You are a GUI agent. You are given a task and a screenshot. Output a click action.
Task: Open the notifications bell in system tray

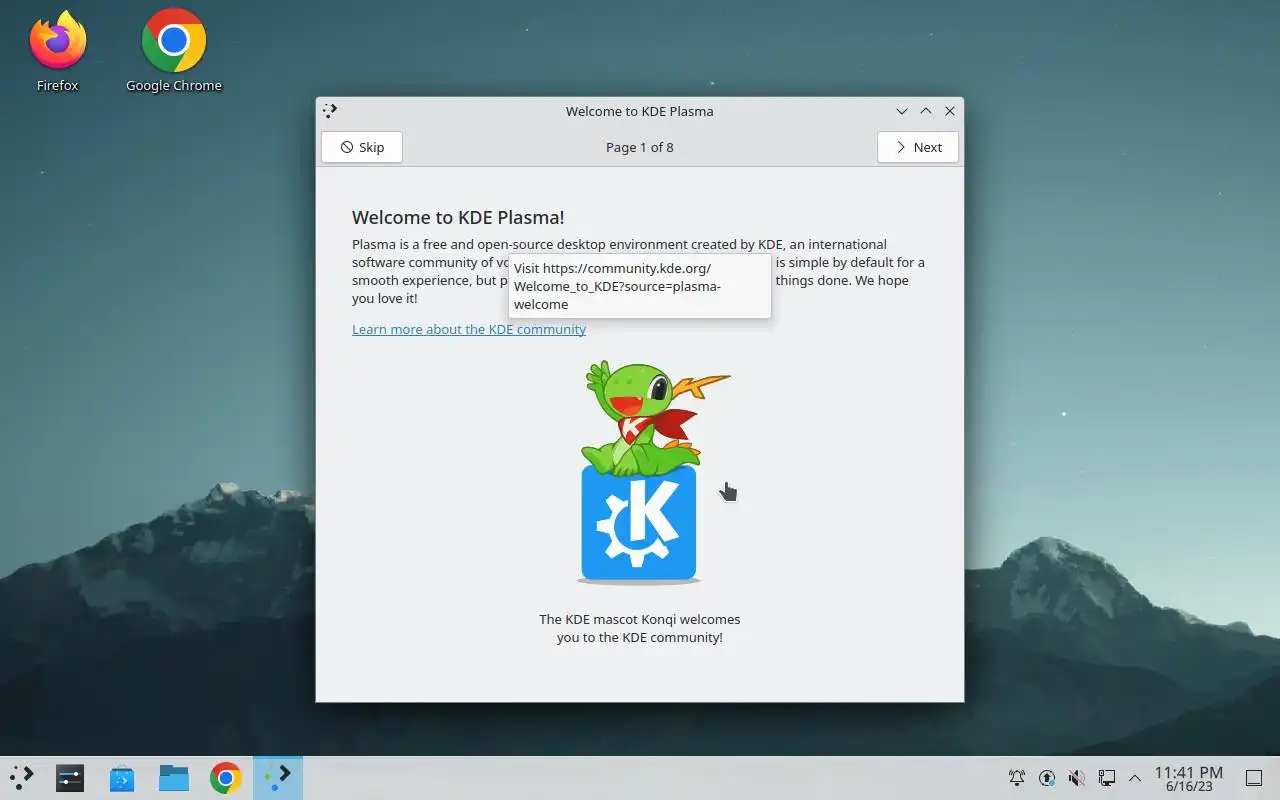[x=1017, y=778]
